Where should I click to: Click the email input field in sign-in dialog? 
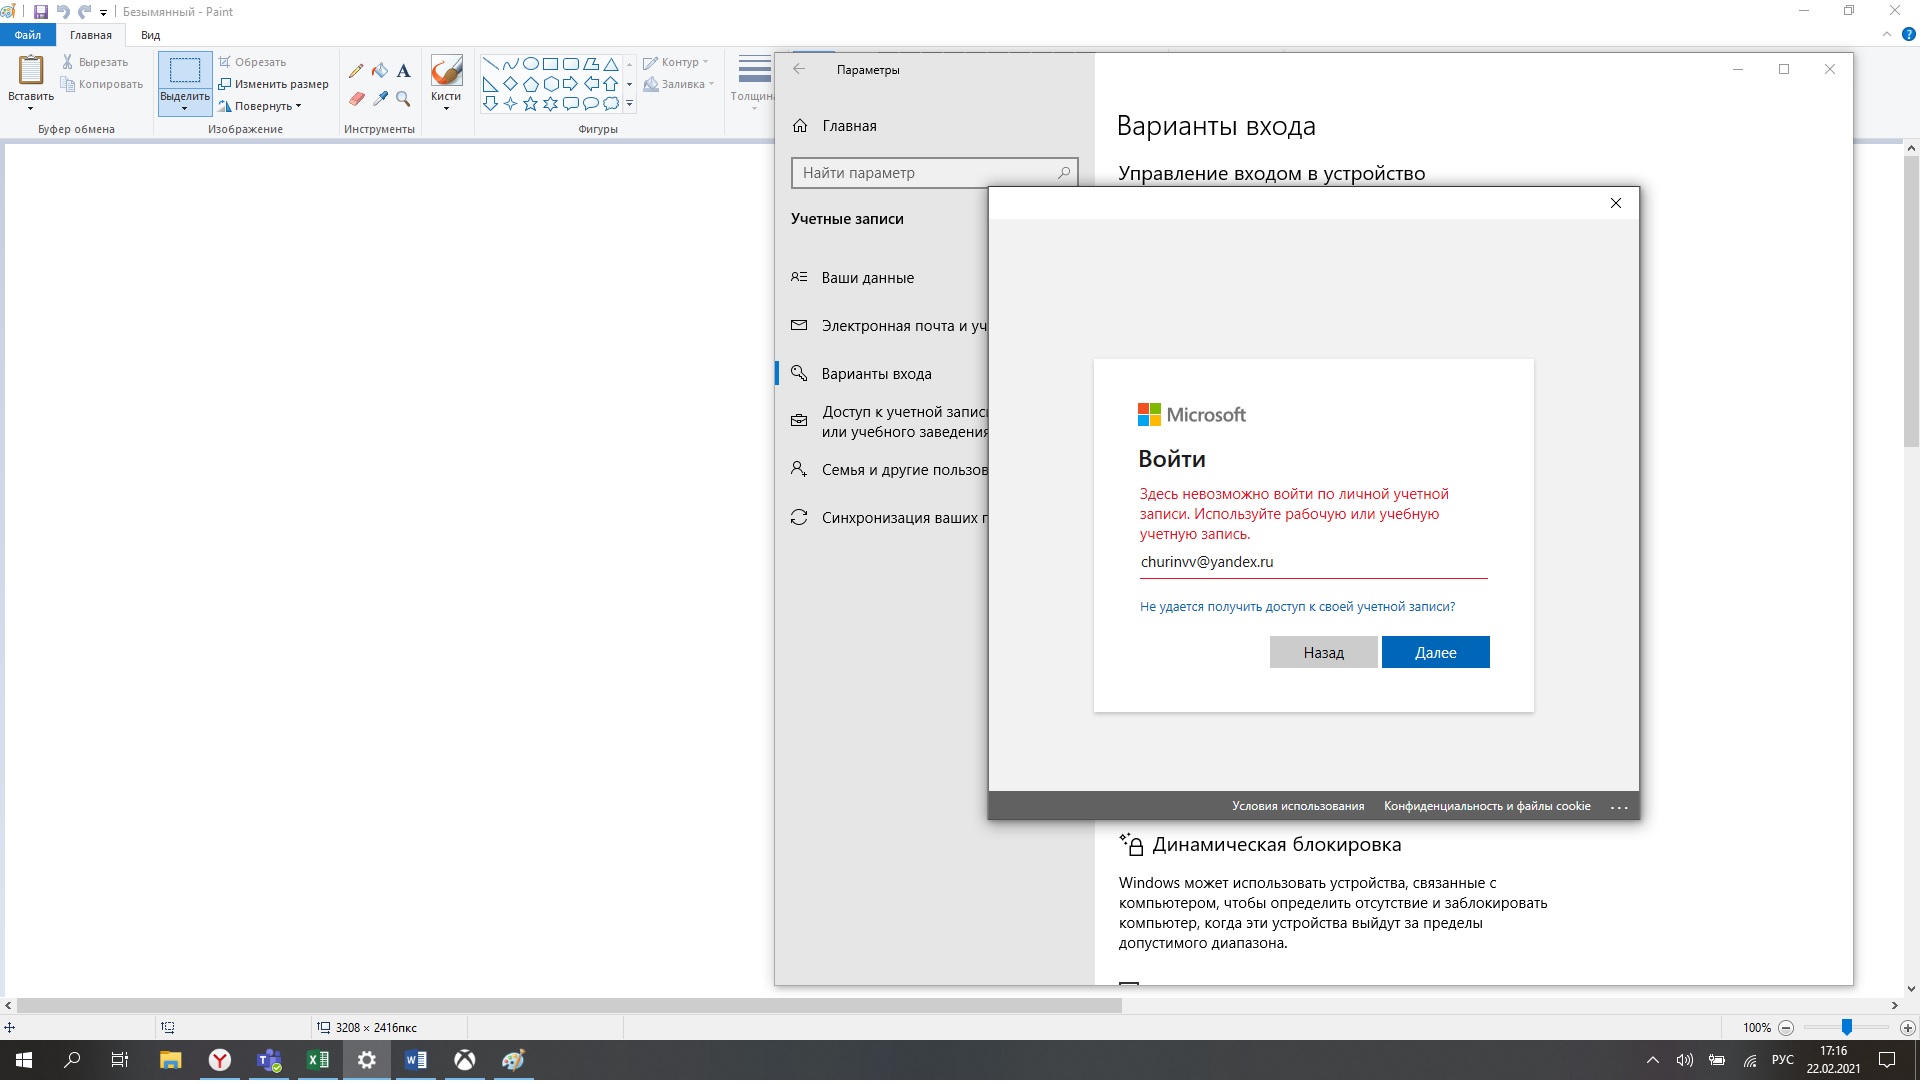pyautogui.click(x=1315, y=563)
